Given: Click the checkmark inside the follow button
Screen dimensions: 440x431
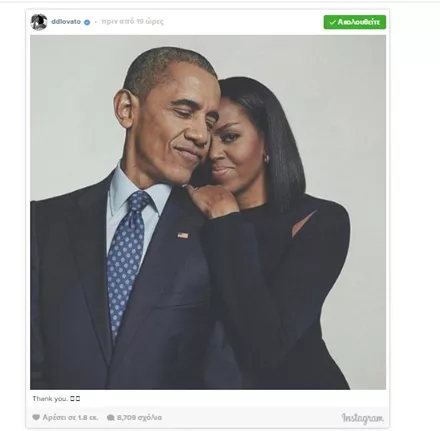Looking at the screenshot, I should [332, 22].
